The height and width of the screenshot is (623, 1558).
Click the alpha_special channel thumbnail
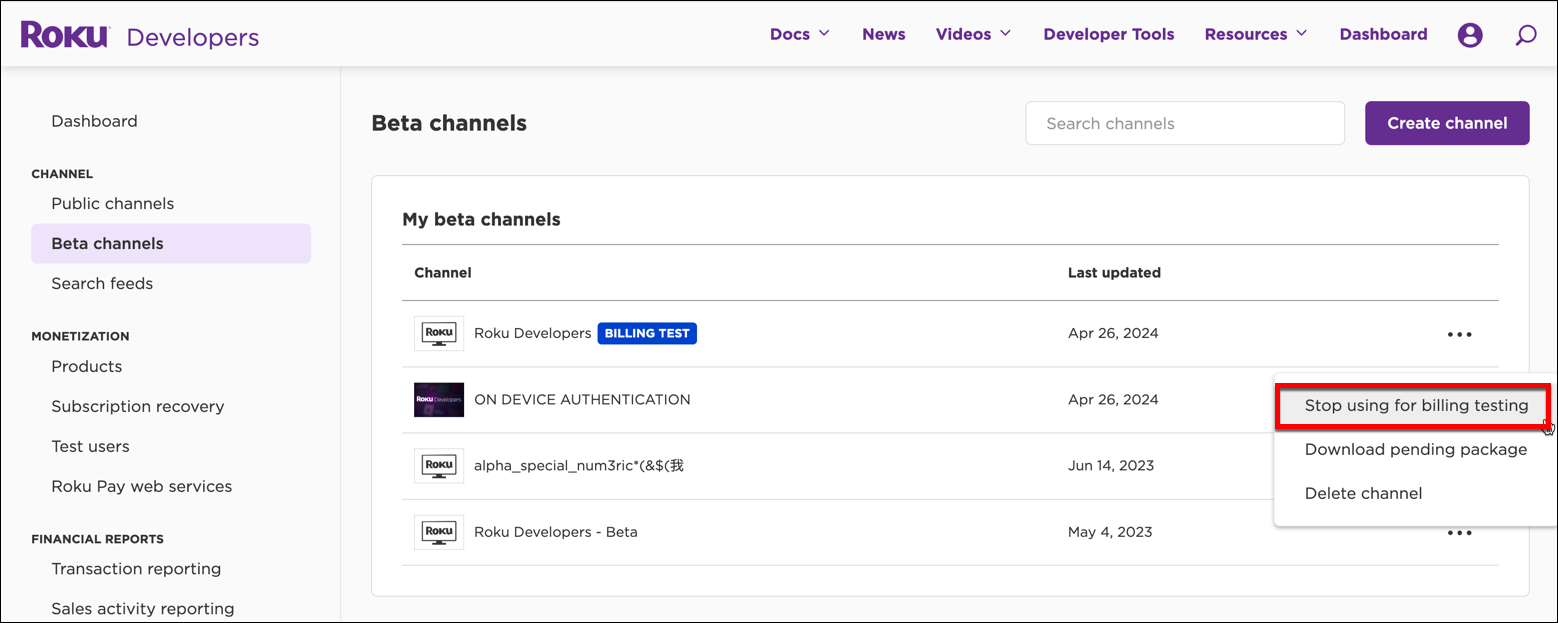point(438,465)
